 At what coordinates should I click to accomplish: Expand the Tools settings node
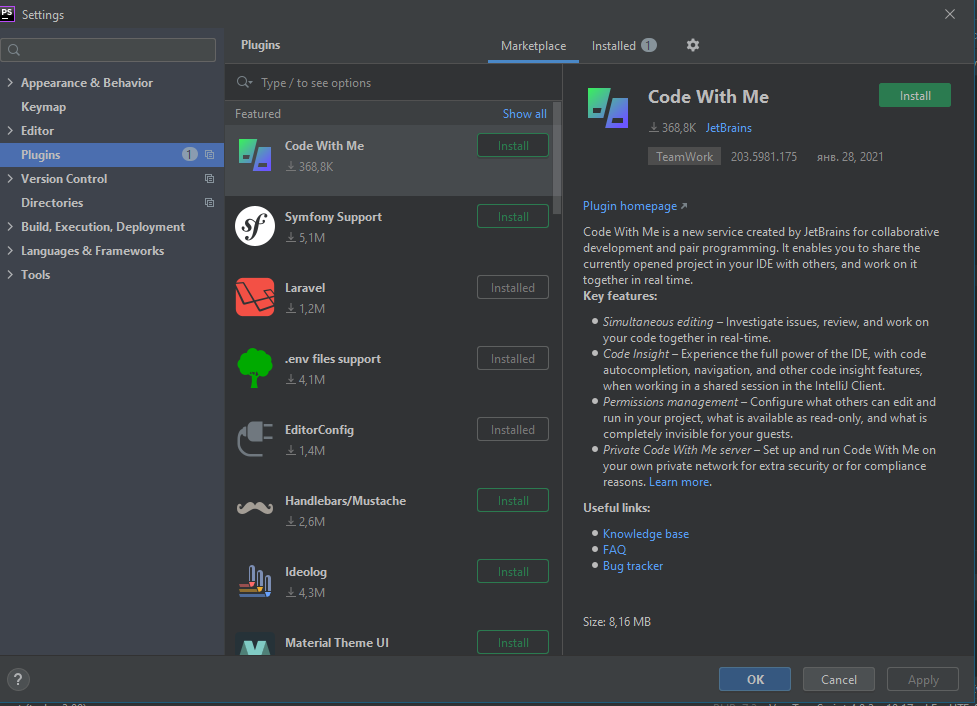pos(10,274)
